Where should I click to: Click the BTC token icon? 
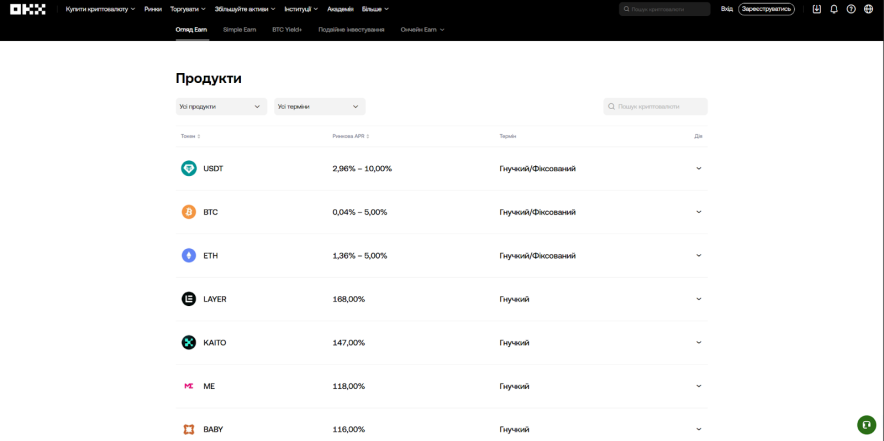coord(189,212)
